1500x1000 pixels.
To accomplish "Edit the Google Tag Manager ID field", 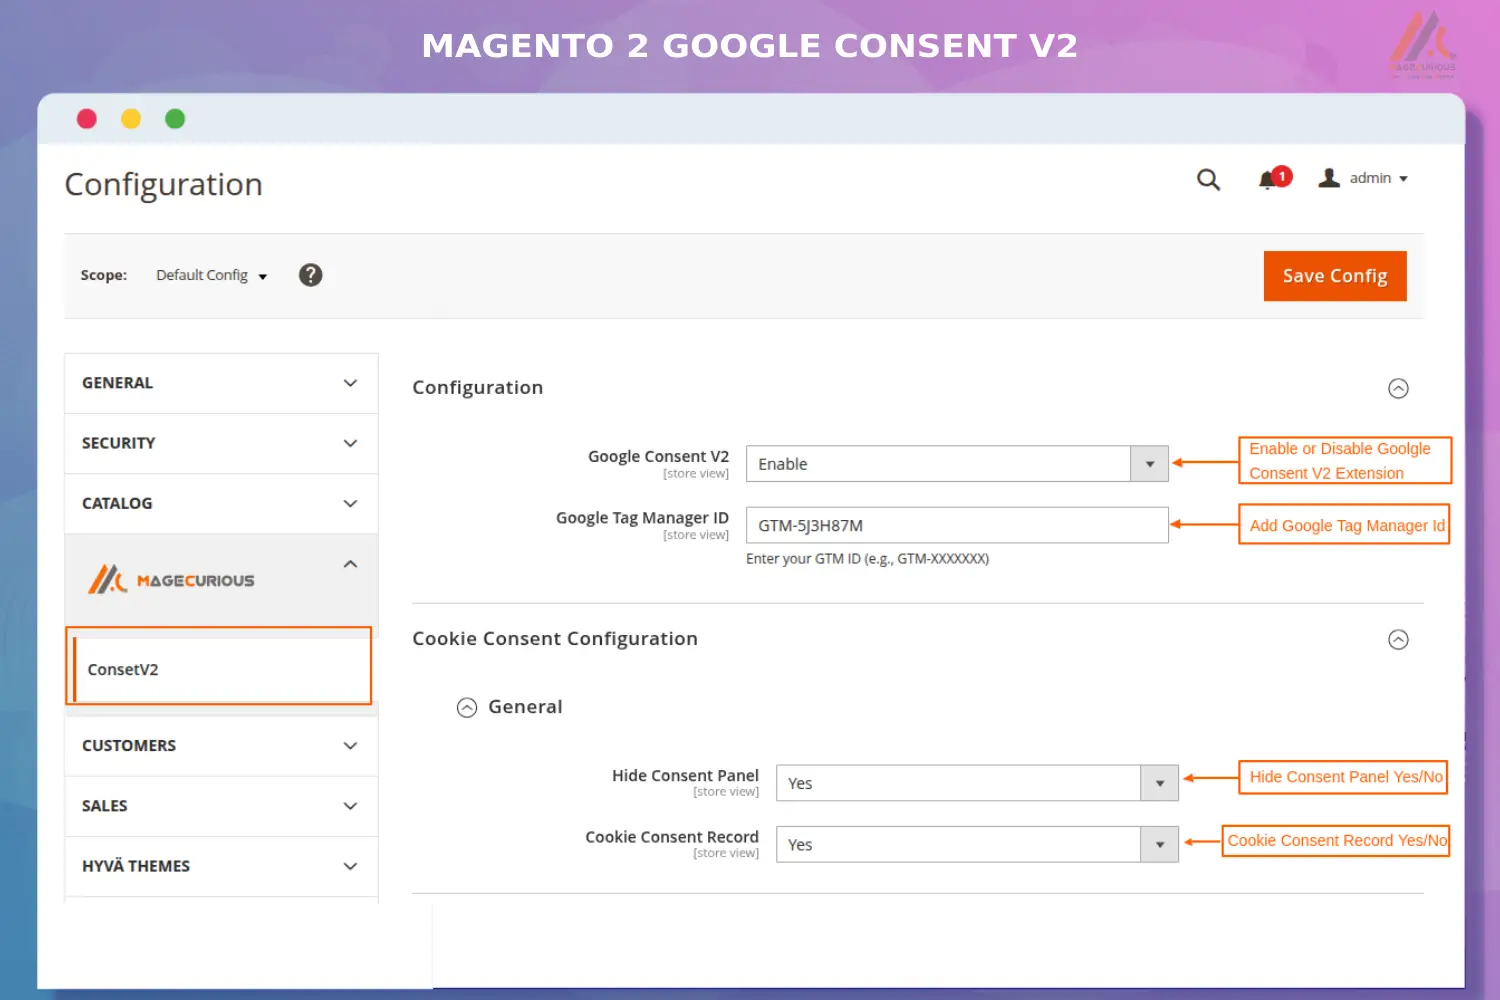I will point(956,525).
